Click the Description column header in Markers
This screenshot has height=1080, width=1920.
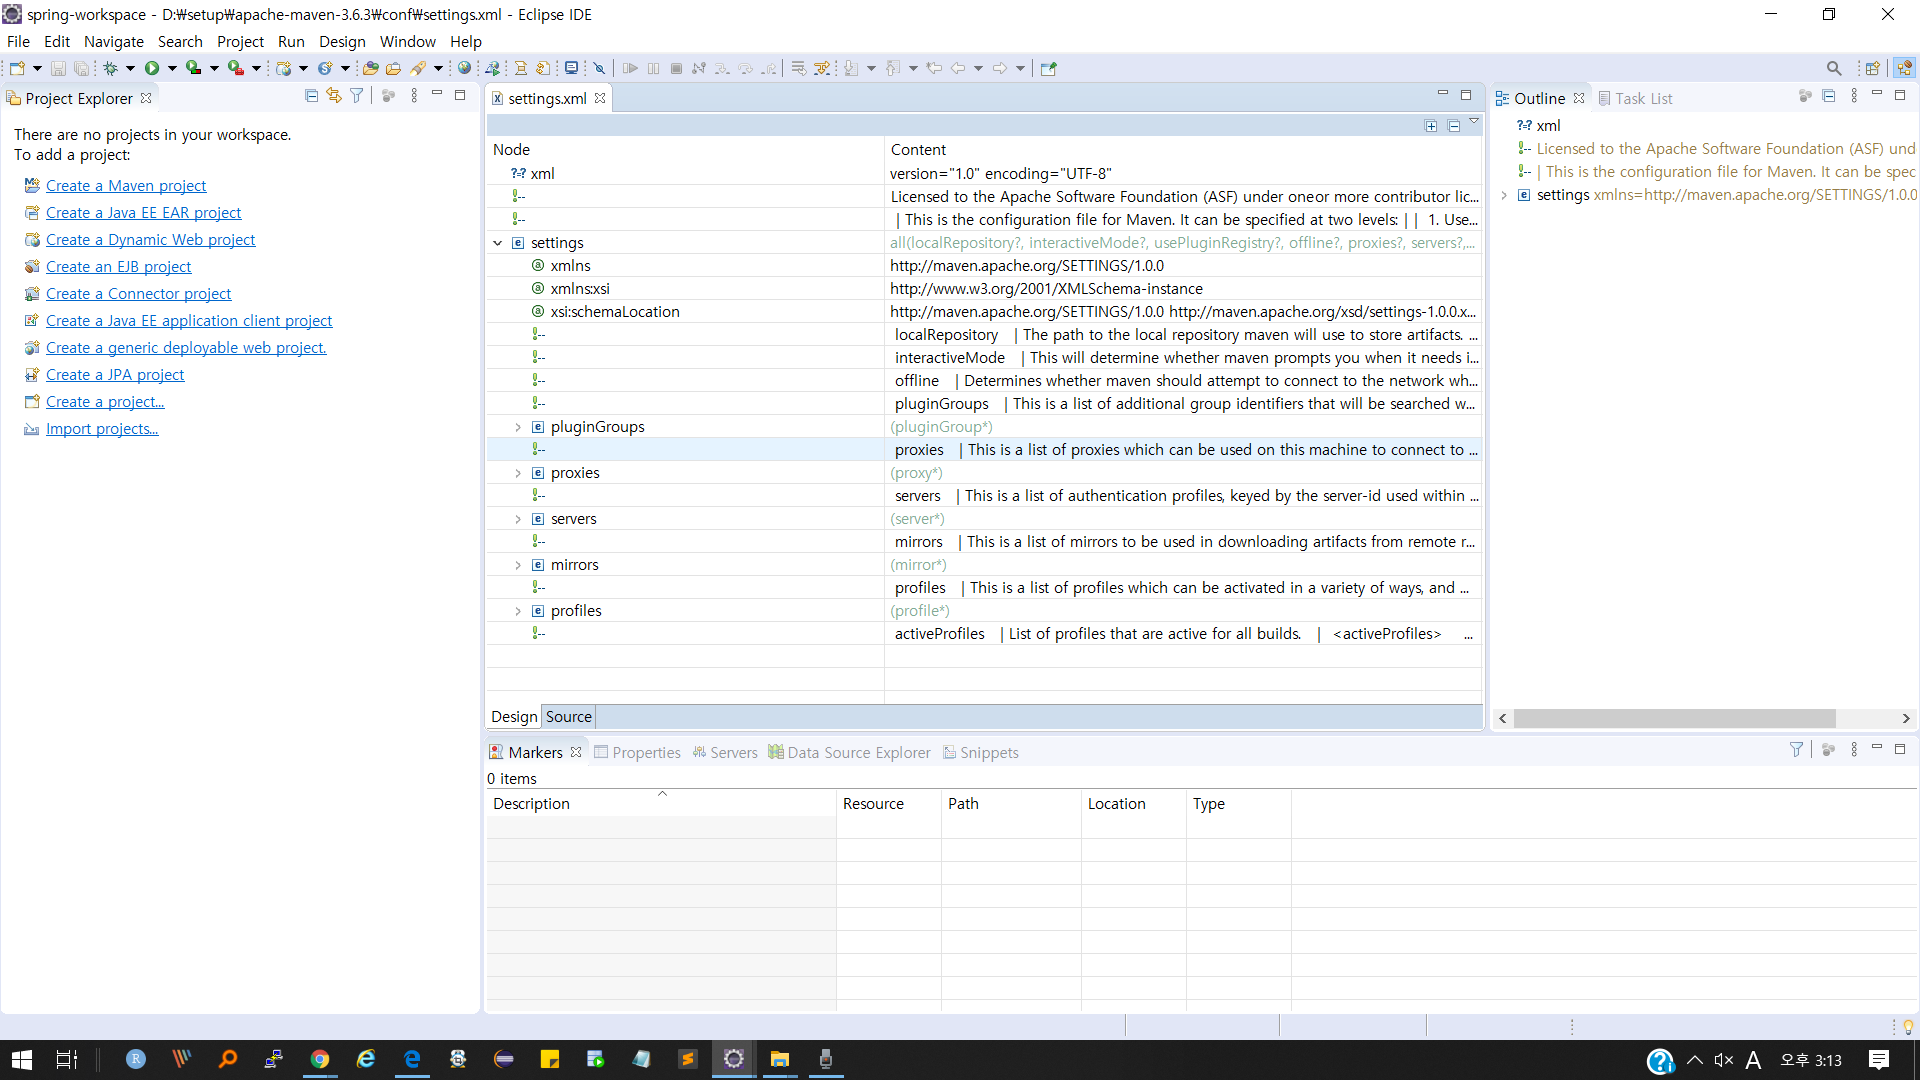pyautogui.click(x=661, y=803)
